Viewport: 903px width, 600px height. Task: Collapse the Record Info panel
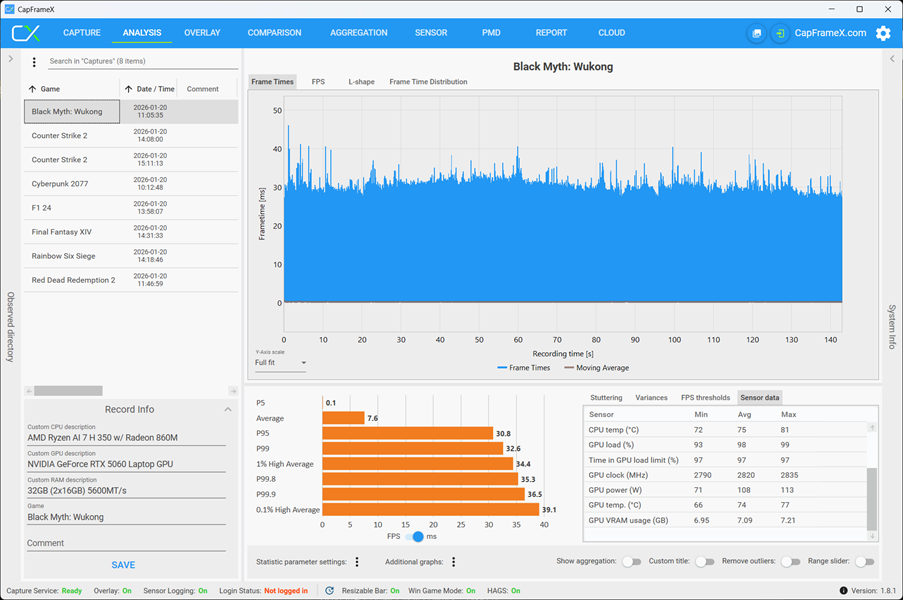coord(228,409)
